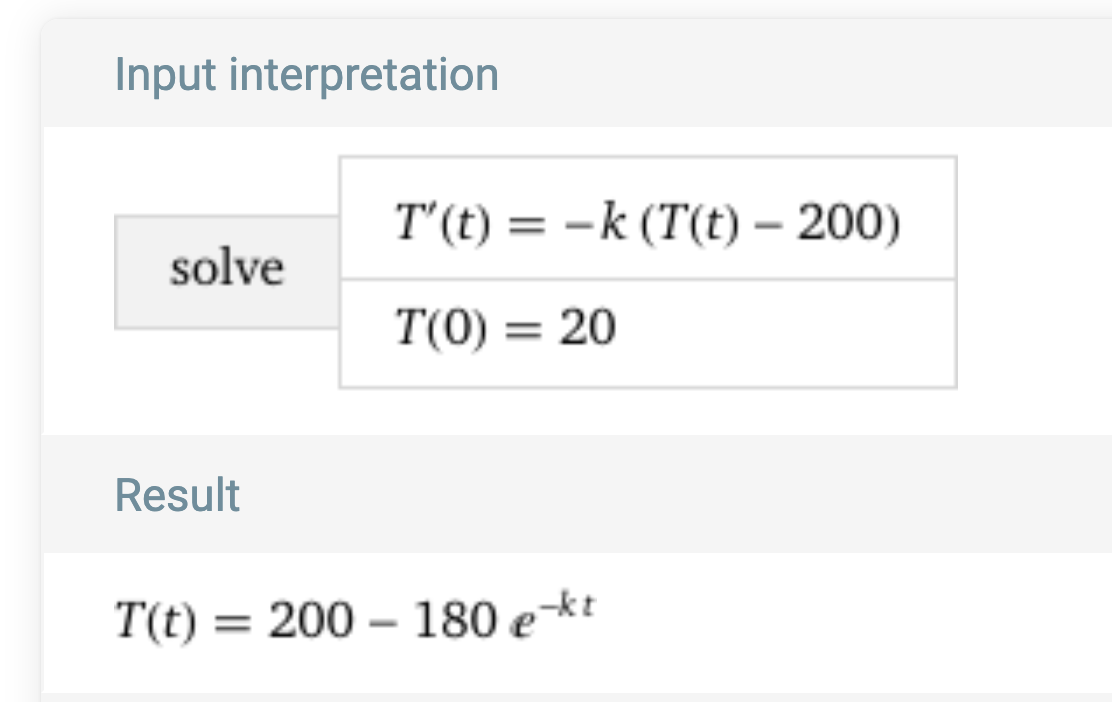1112x702 pixels.
Task: Click the Input interpretation heading
Action: (x=306, y=76)
